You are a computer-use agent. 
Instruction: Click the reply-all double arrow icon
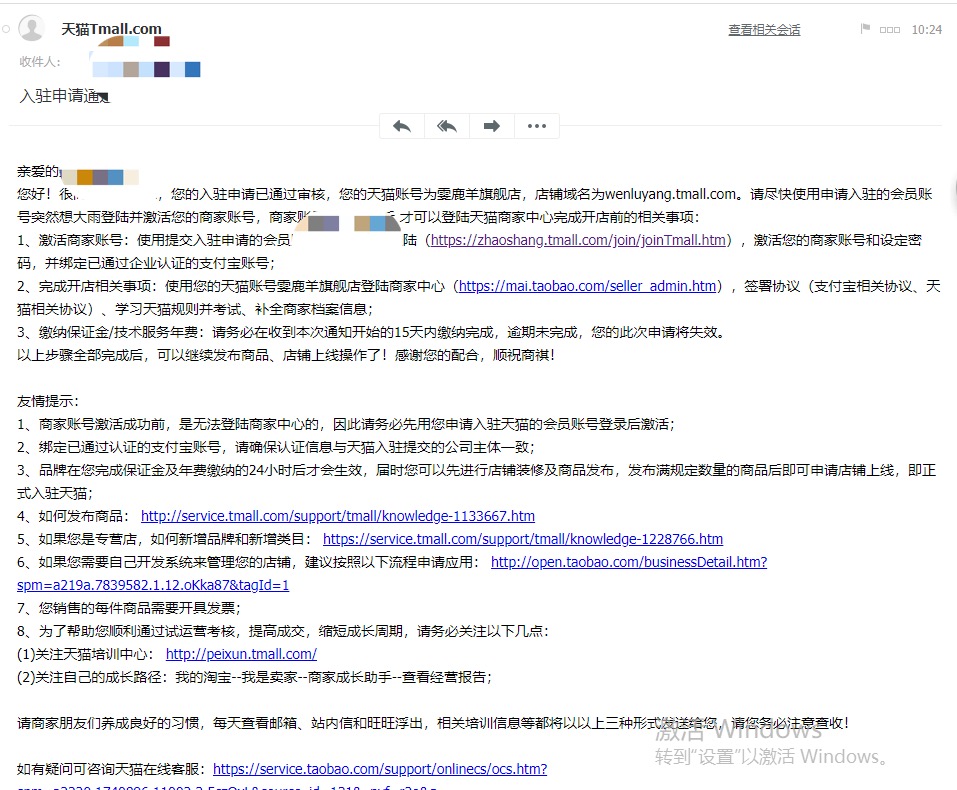(447, 126)
